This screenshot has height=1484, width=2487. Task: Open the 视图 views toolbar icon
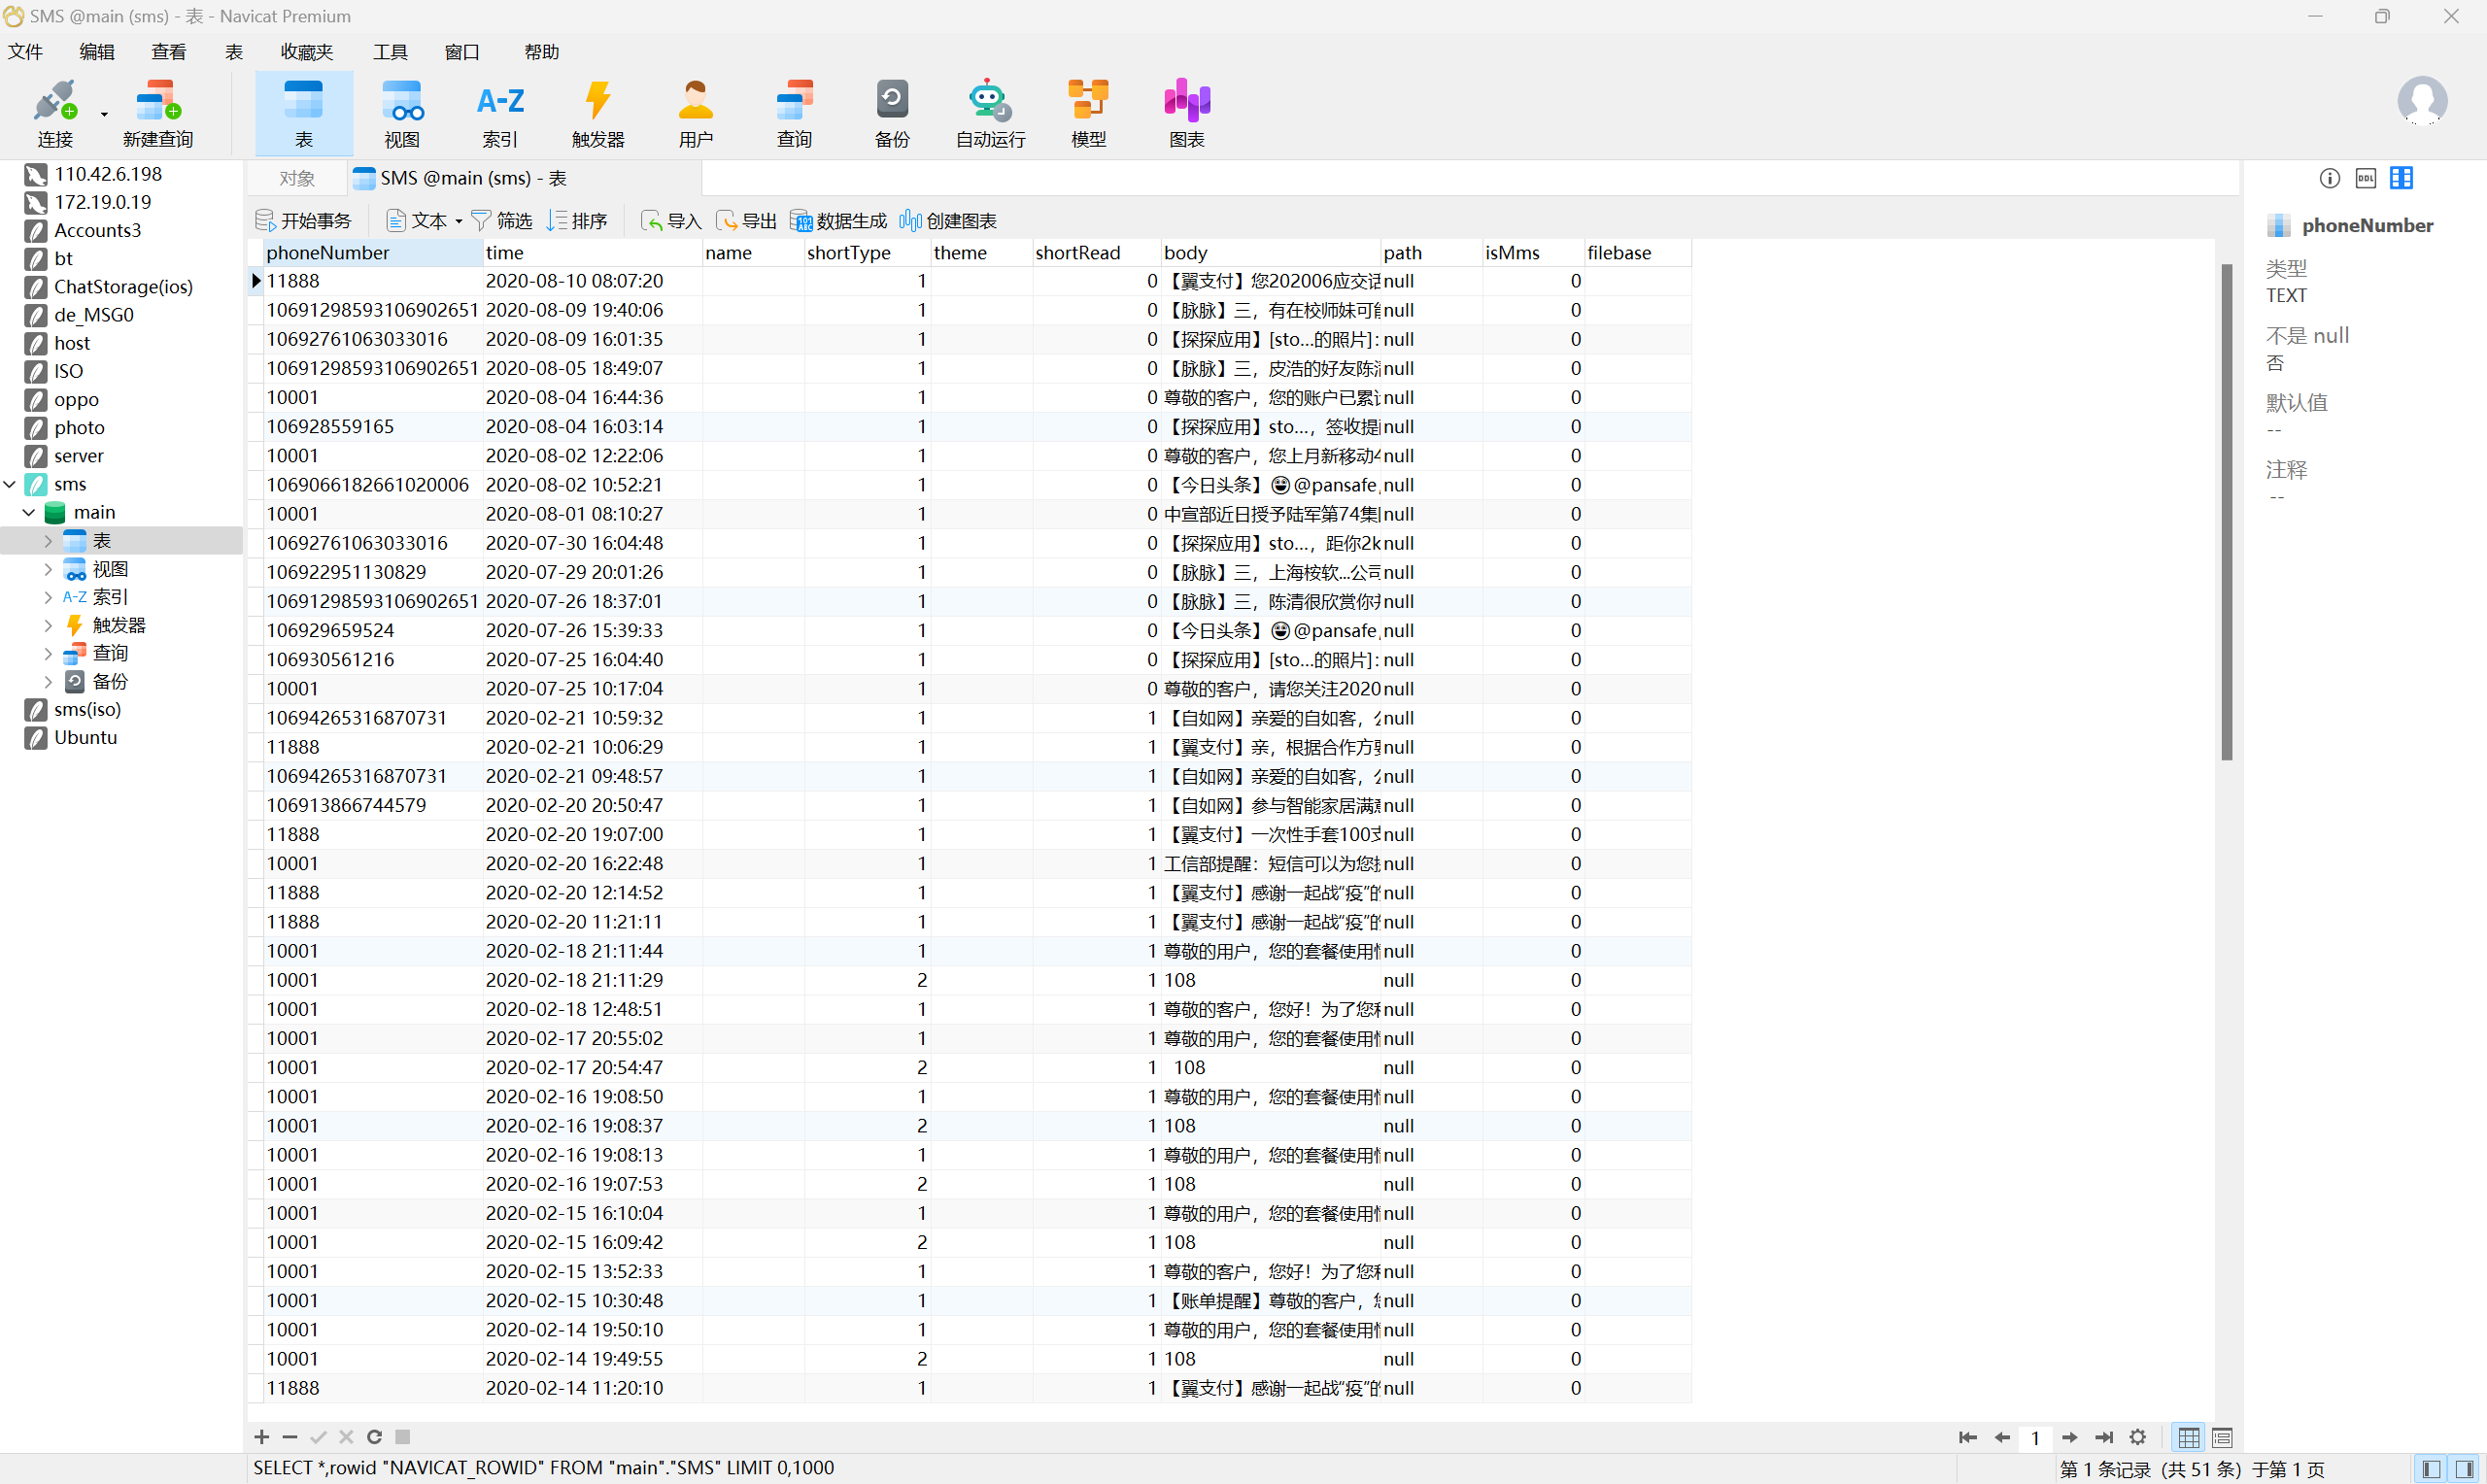[x=402, y=113]
